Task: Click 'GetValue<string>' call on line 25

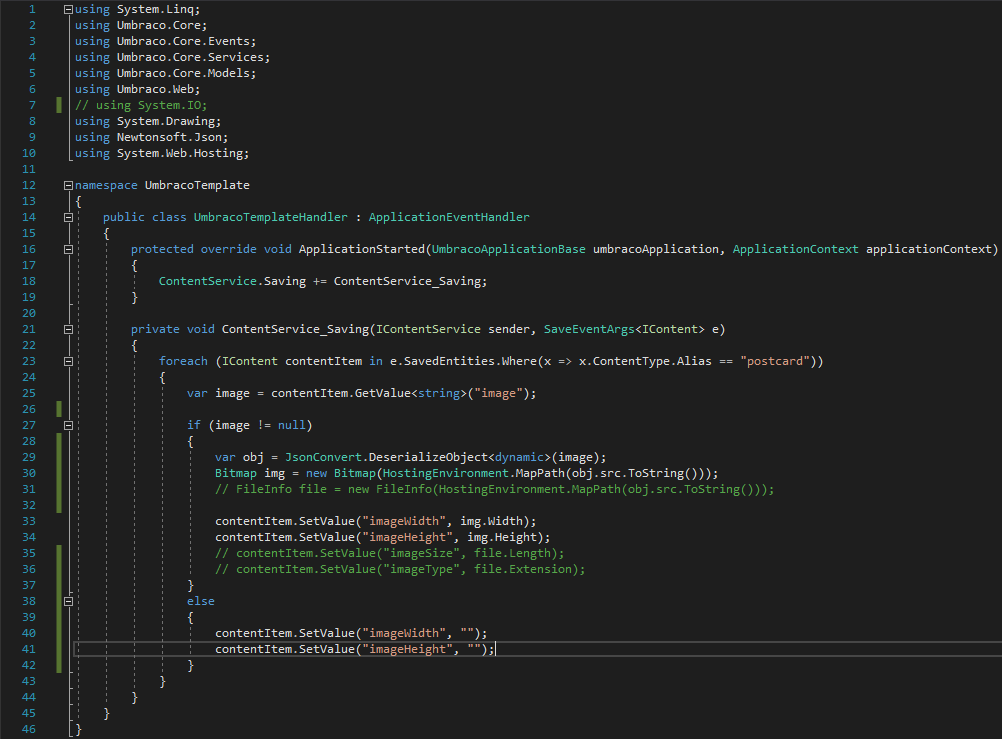Action: (411, 393)
